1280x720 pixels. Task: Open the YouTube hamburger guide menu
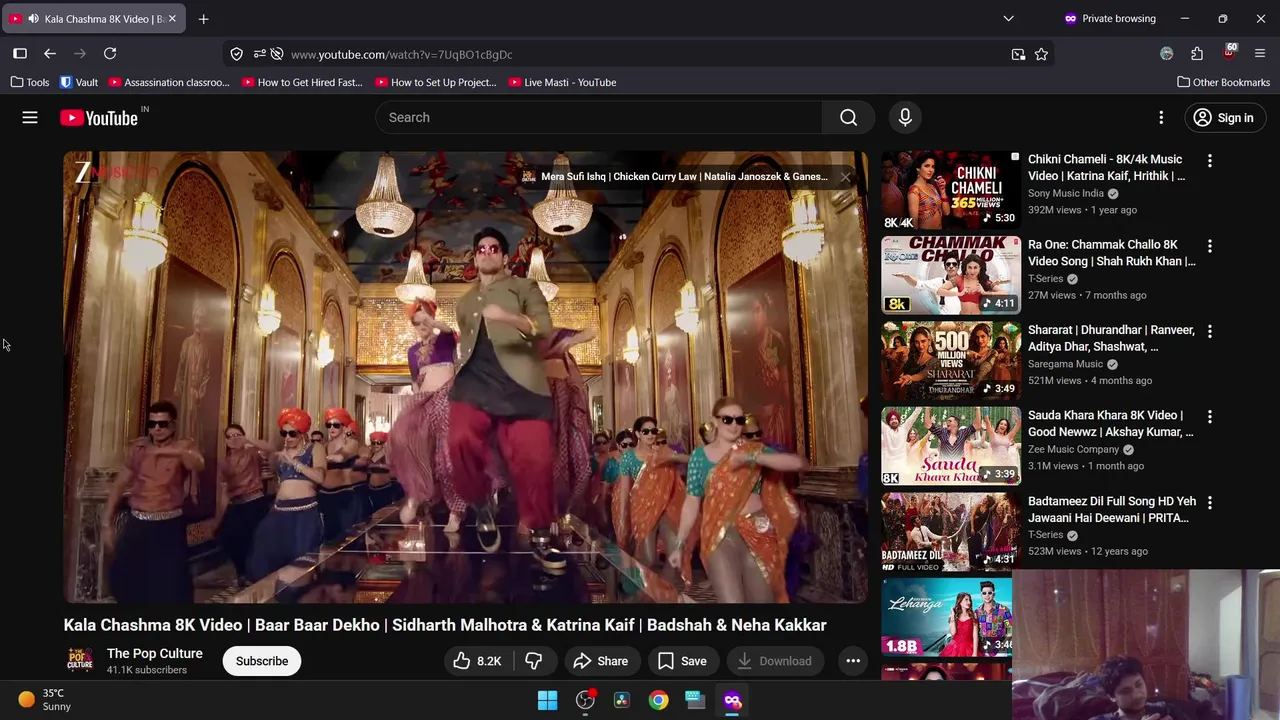tap(30, 118)
